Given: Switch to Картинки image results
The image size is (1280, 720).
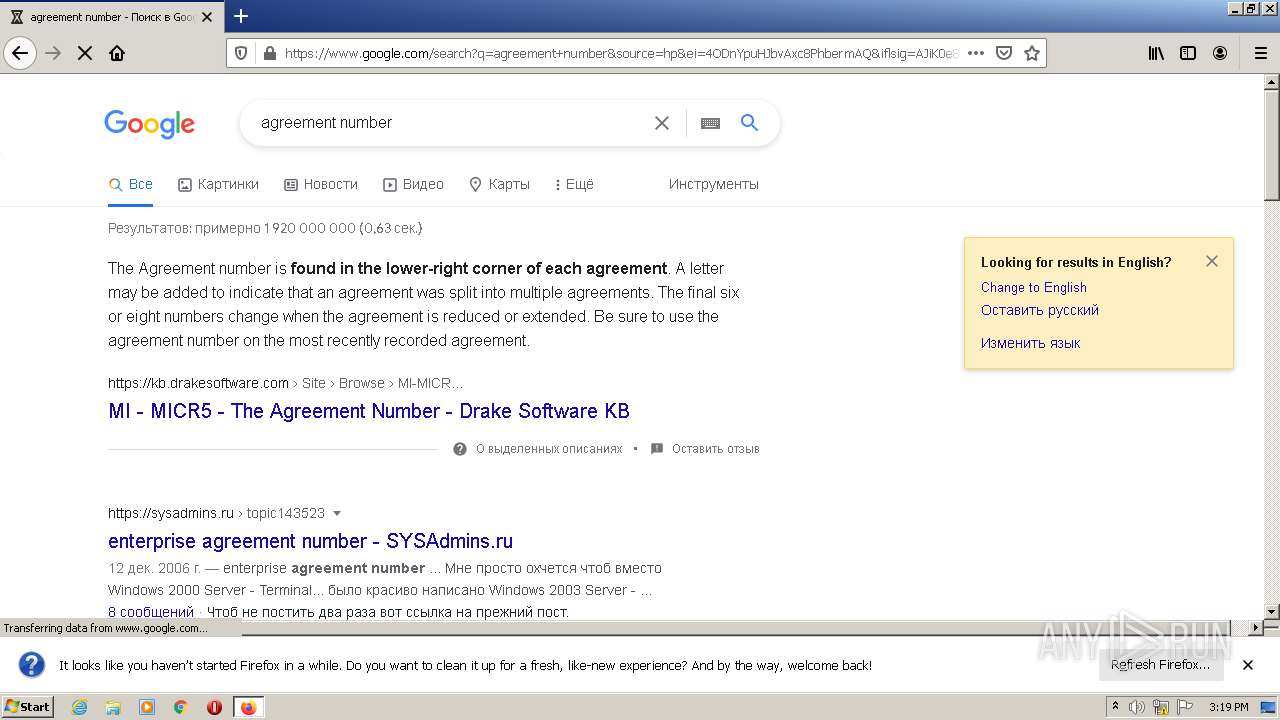Looking at the screenshot, I should click(218, 184).
